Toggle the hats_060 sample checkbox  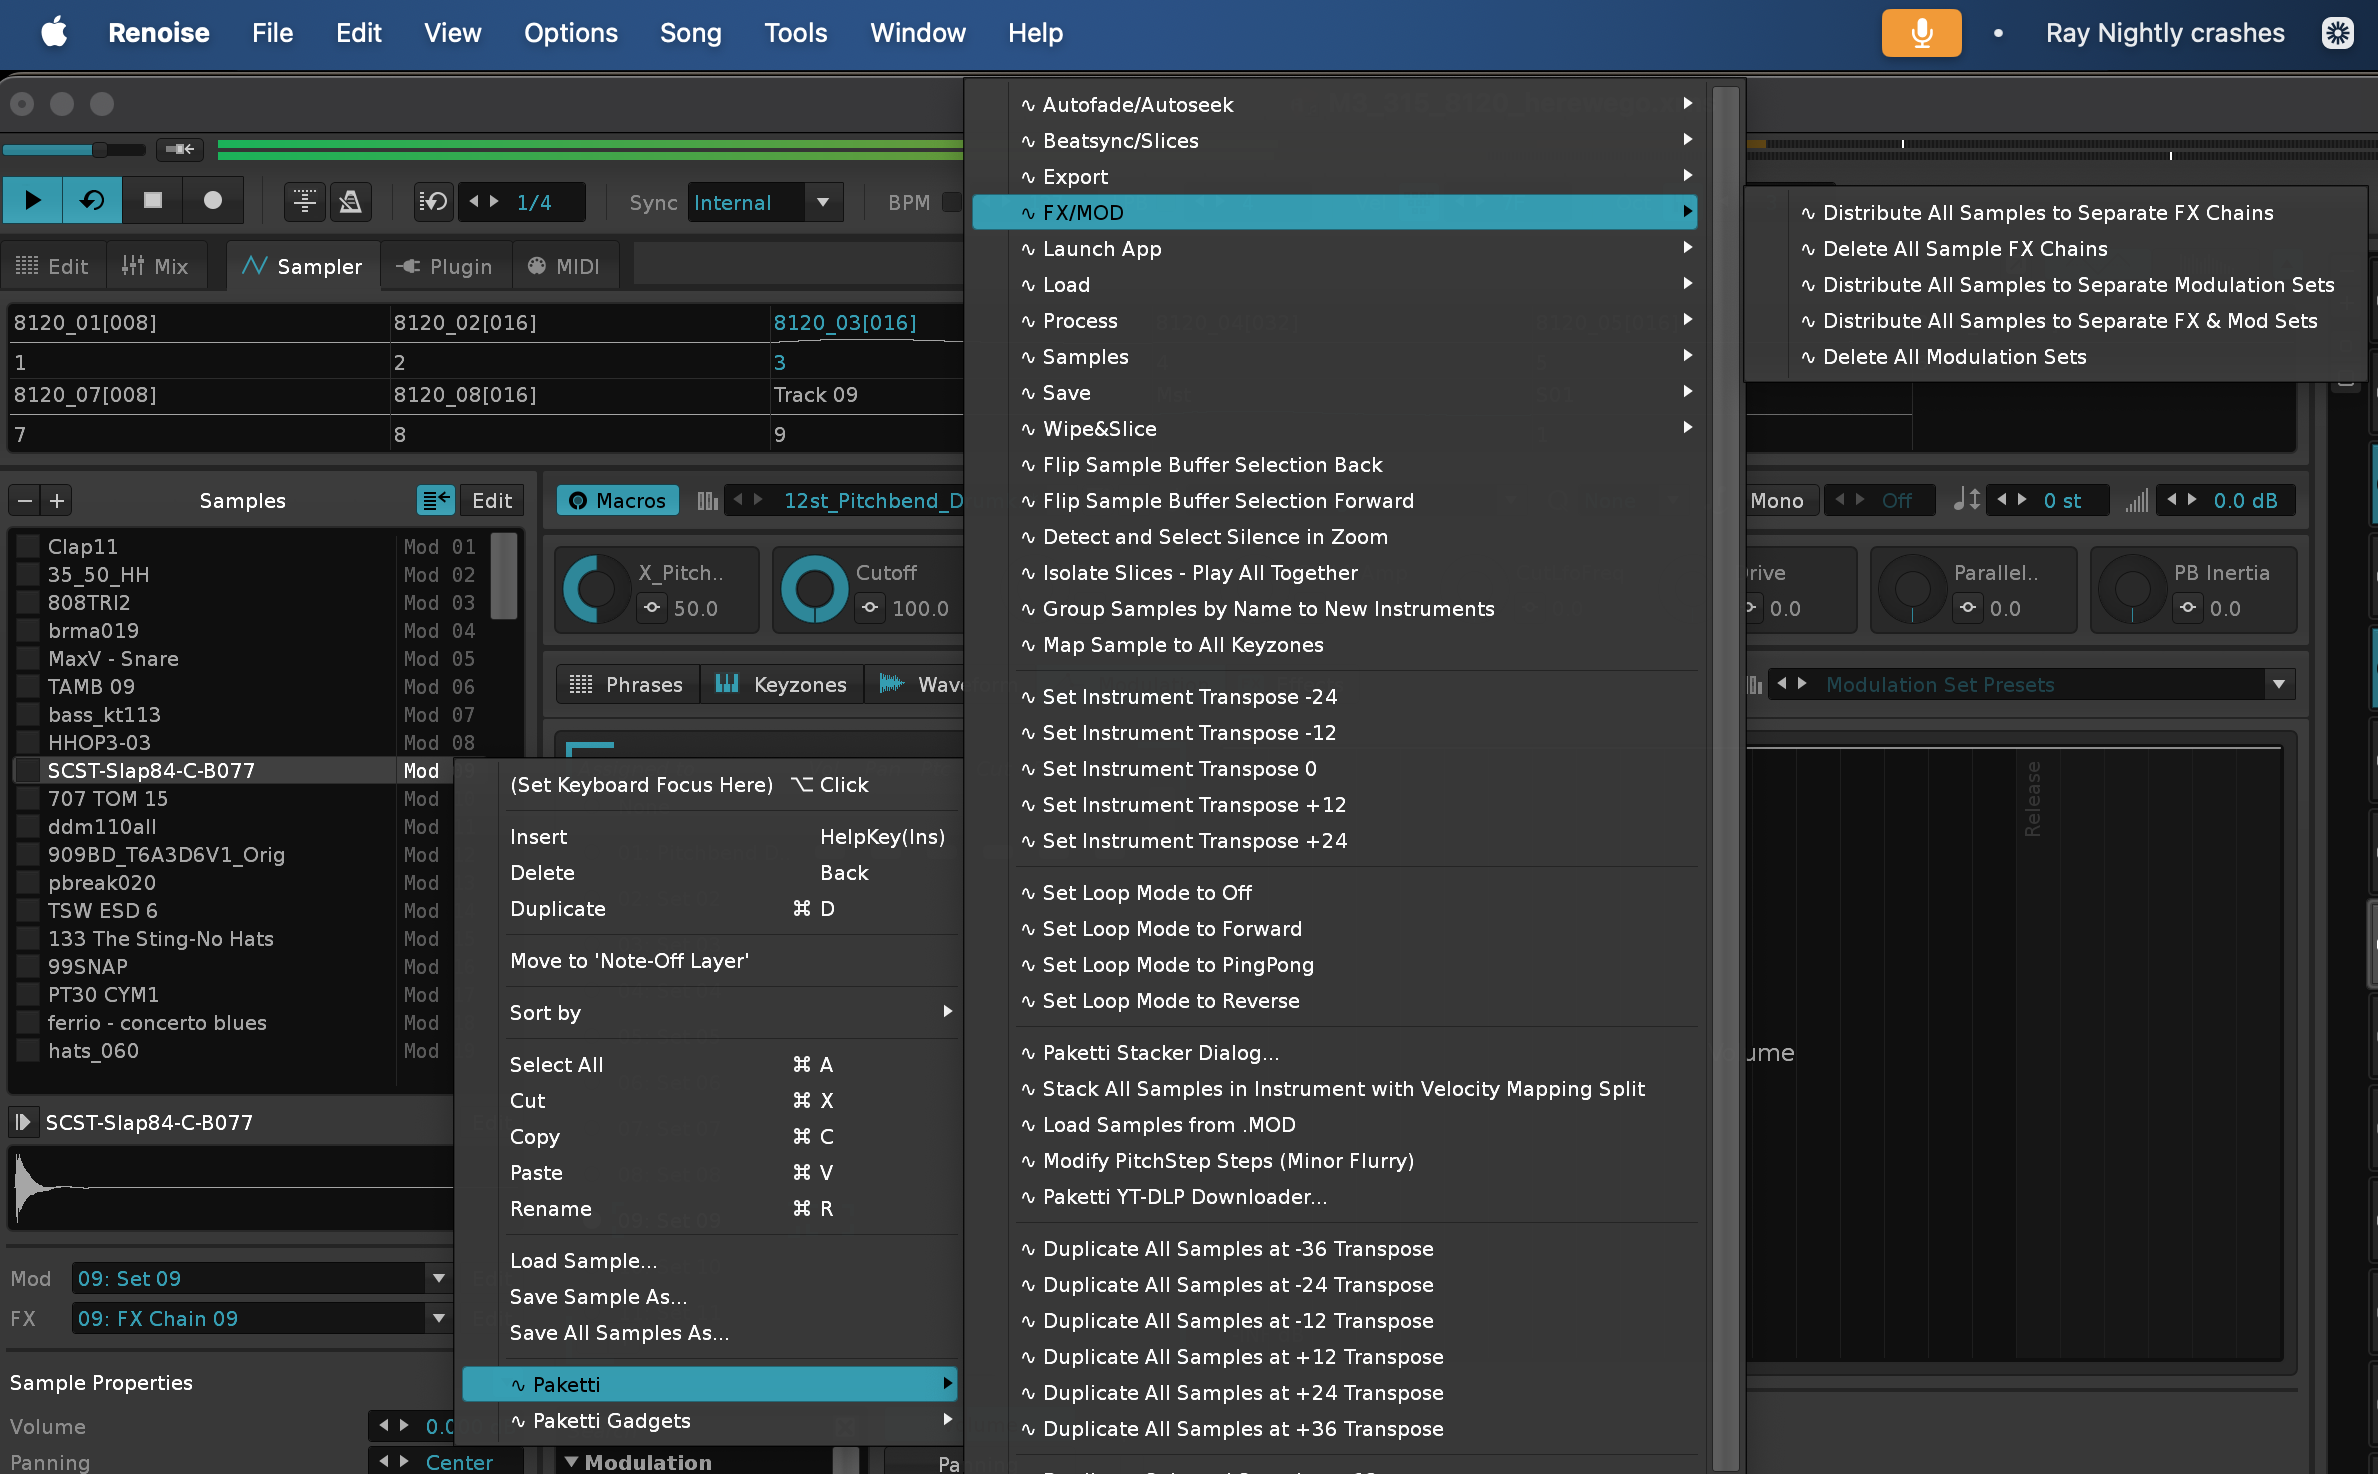(x=28, y=1051)
